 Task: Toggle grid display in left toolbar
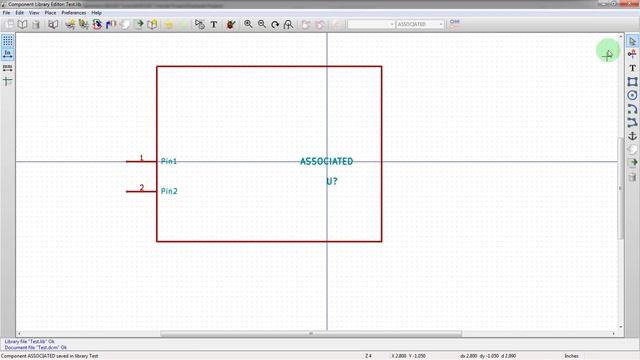7,40
